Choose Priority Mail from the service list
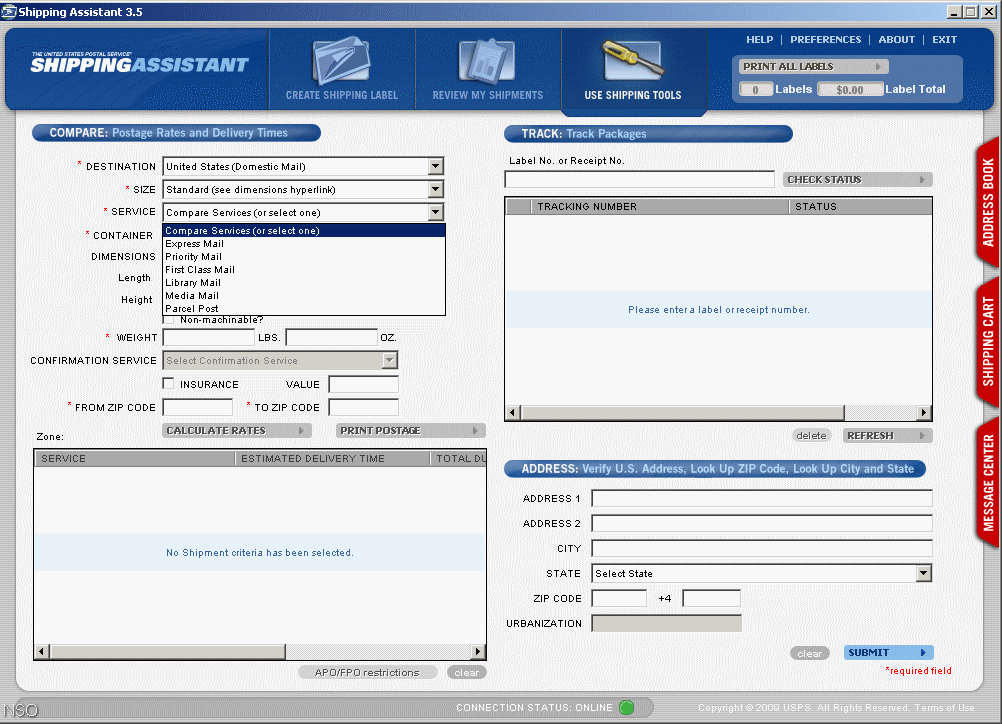 tap(194, 257)
